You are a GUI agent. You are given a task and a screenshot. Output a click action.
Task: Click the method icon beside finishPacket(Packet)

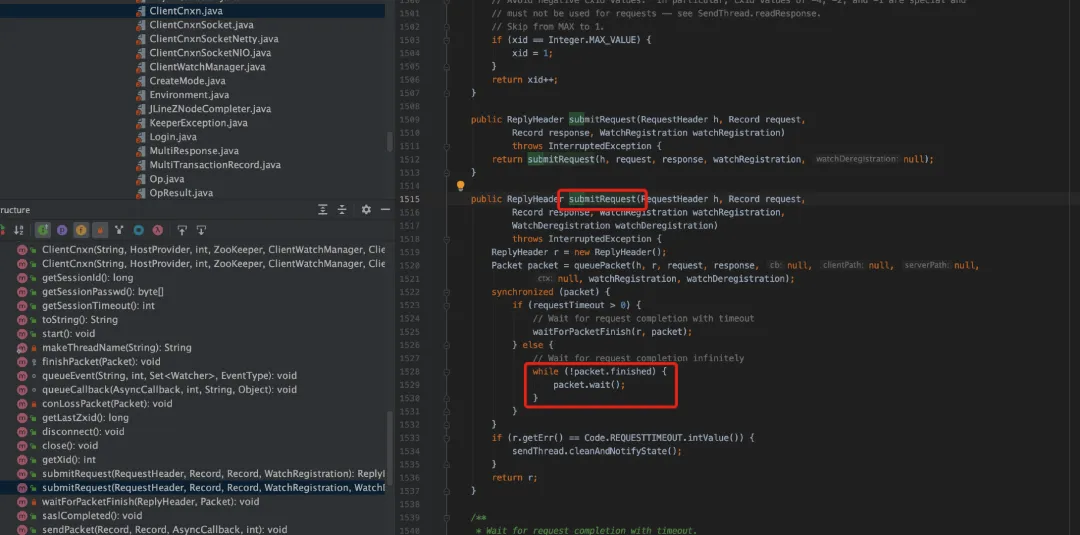click(x=22, y=361)
